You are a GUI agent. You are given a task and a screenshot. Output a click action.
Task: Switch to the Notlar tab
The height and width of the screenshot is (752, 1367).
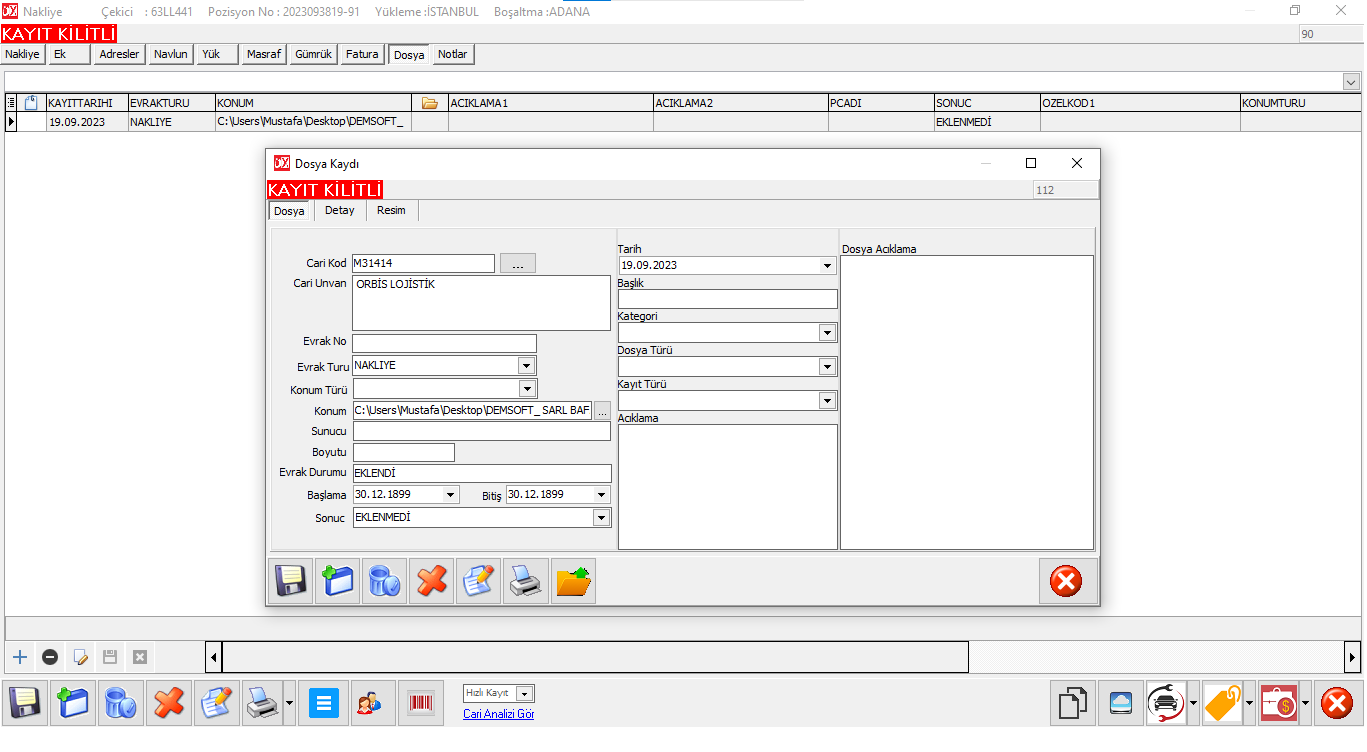click(x=453, y=55)
